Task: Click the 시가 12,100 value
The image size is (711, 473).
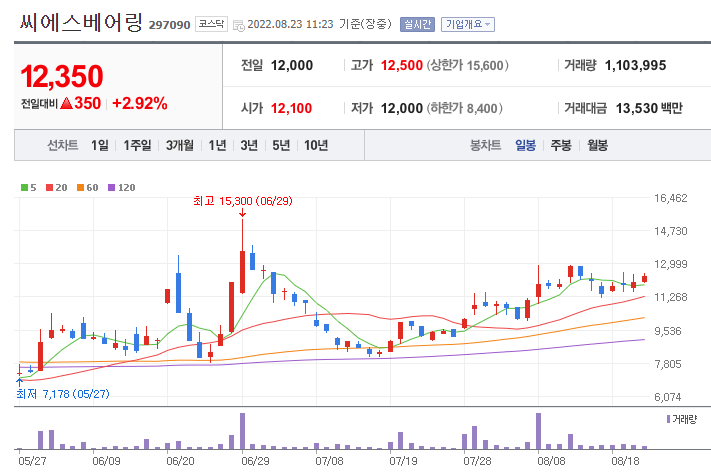Action: coord(291,108)
